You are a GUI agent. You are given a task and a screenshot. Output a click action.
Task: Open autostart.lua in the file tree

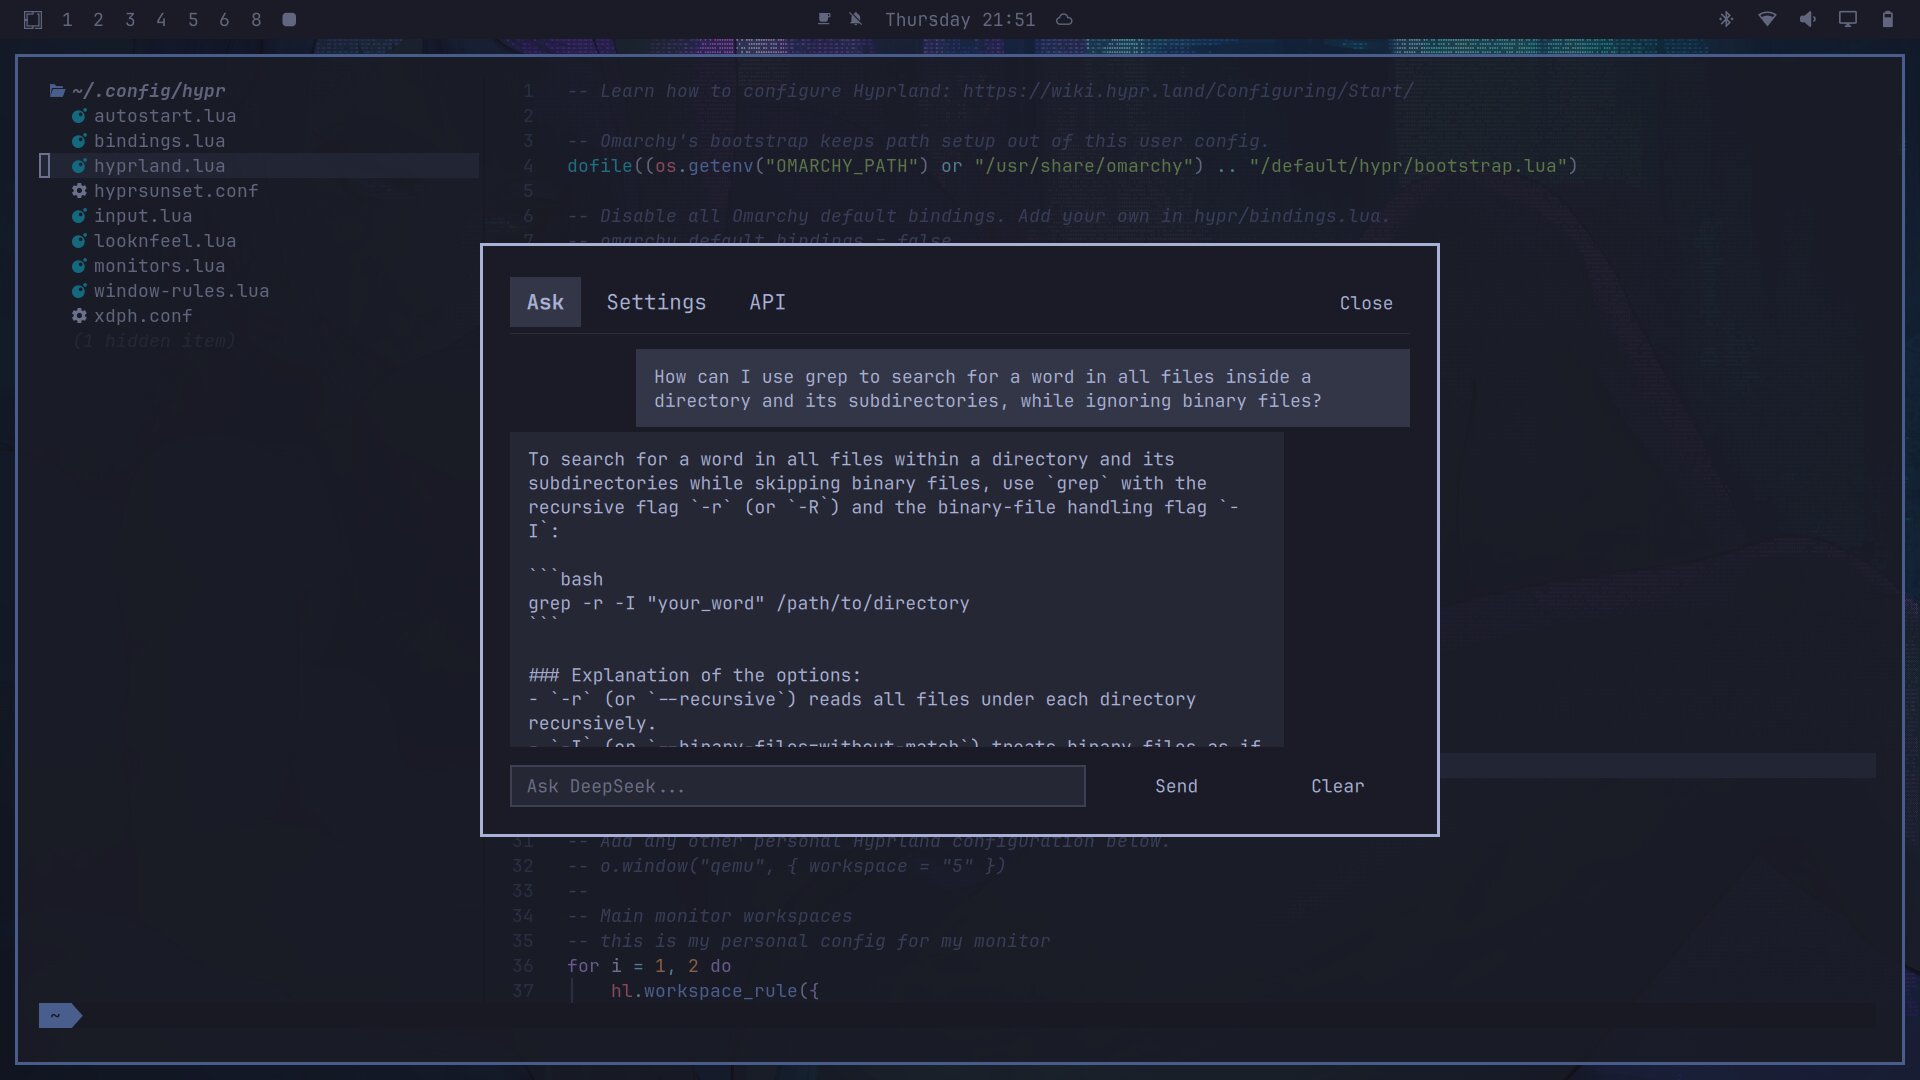pos(165,116)
